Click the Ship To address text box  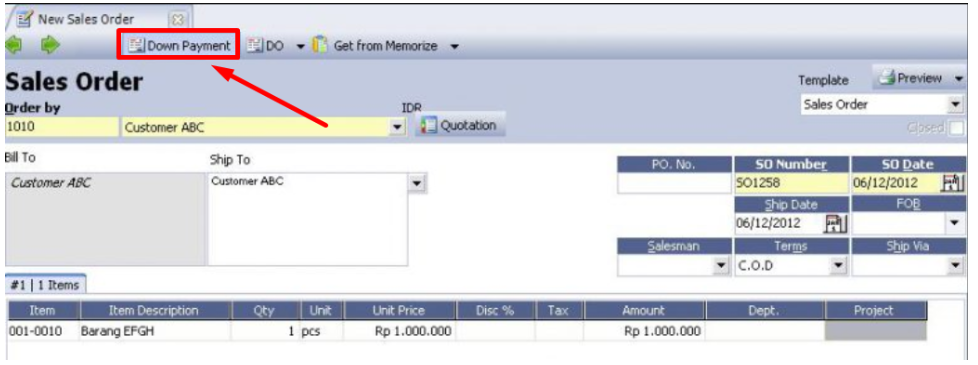pyautogui.click(x=307, y=220)
